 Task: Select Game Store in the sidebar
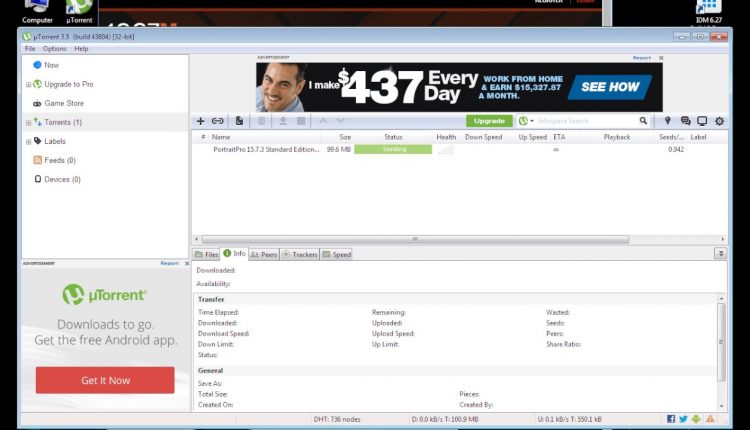(64, 103)
